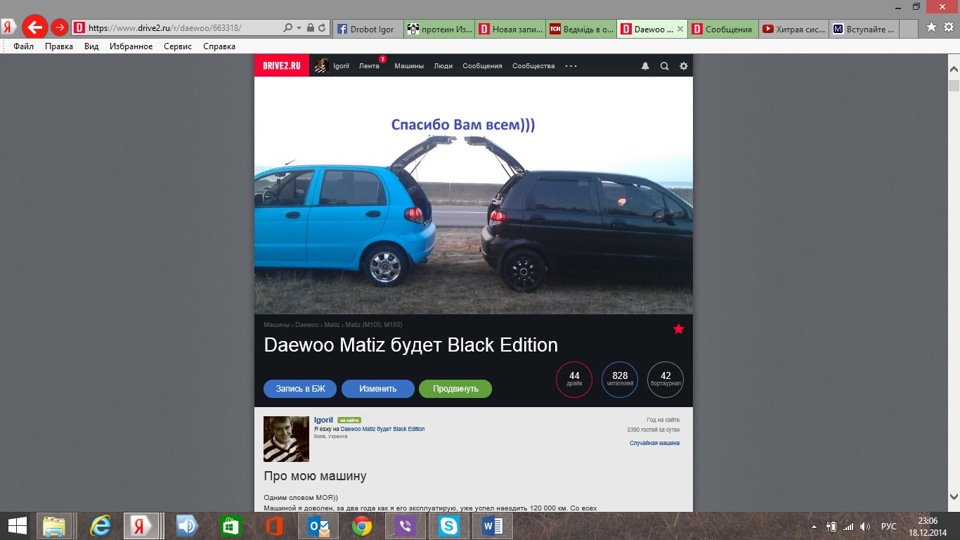Click the DRIVE2.RU logo
This screenshot has width=960, height=540.
(282, 66)
